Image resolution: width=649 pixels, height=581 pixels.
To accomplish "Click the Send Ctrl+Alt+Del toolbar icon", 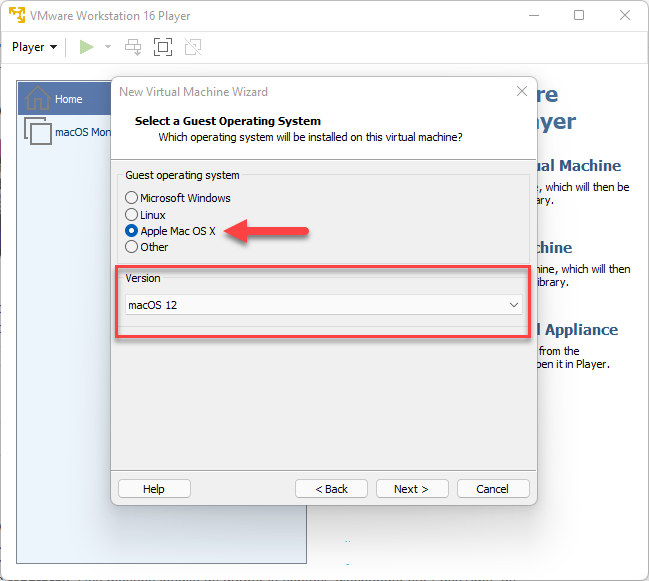I will (133, 47).
